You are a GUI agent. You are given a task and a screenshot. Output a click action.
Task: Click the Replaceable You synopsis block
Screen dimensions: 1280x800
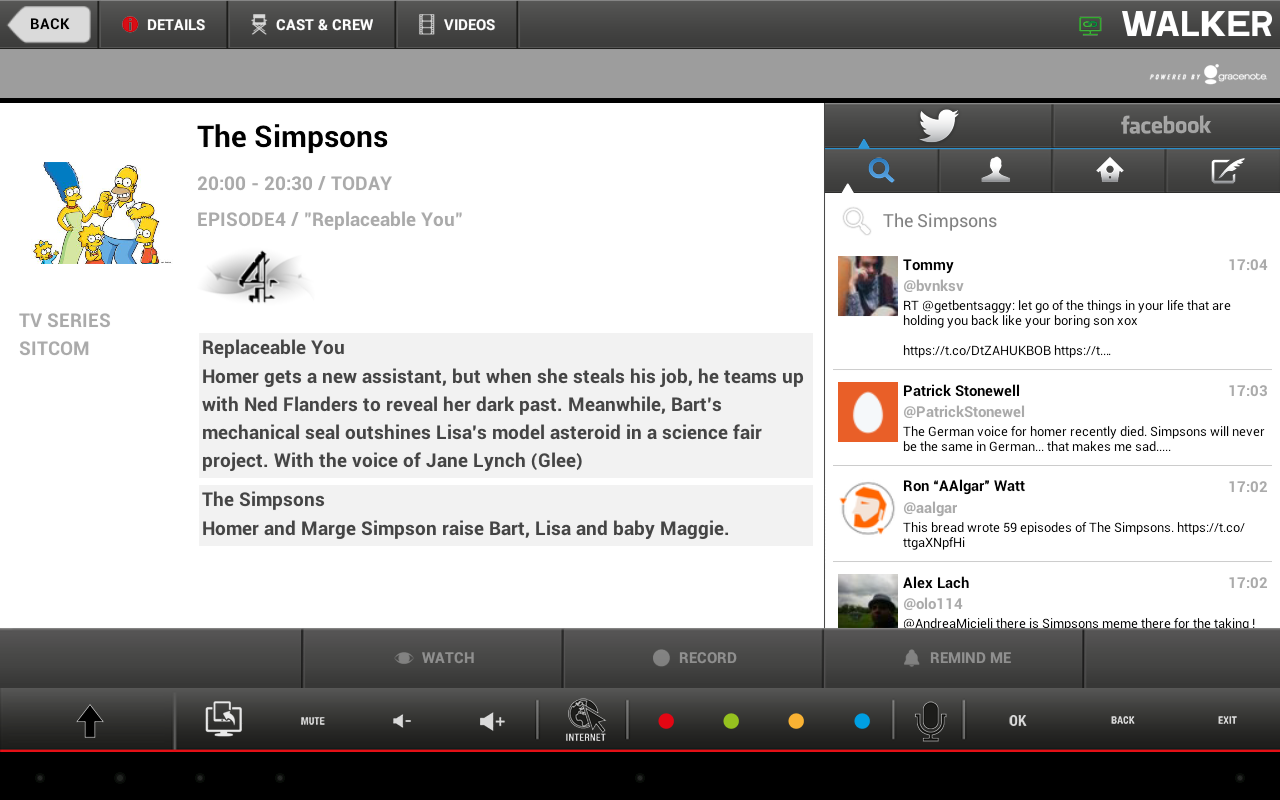click(x=505, y=405)
